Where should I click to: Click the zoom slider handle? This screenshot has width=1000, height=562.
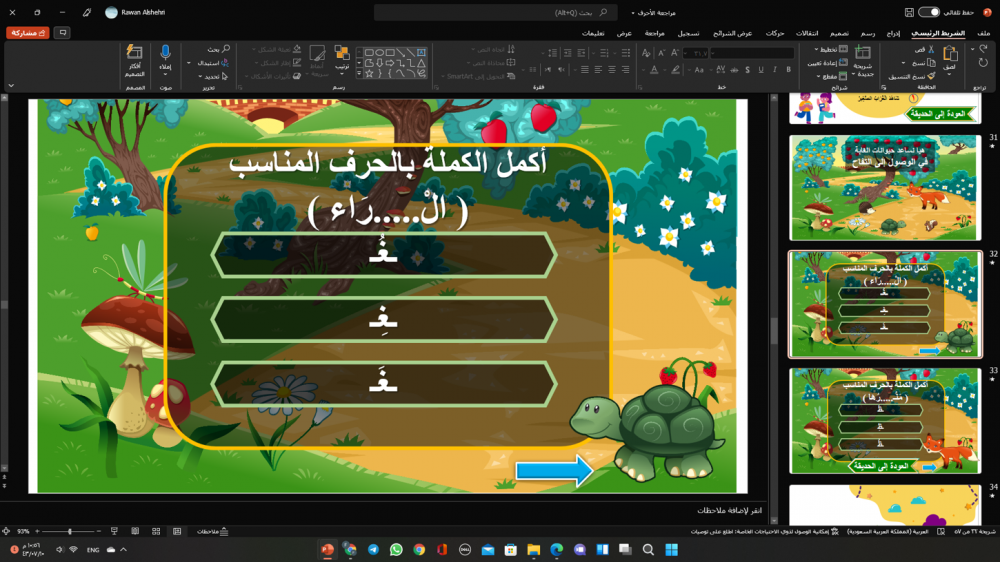[x=70, y=531]
